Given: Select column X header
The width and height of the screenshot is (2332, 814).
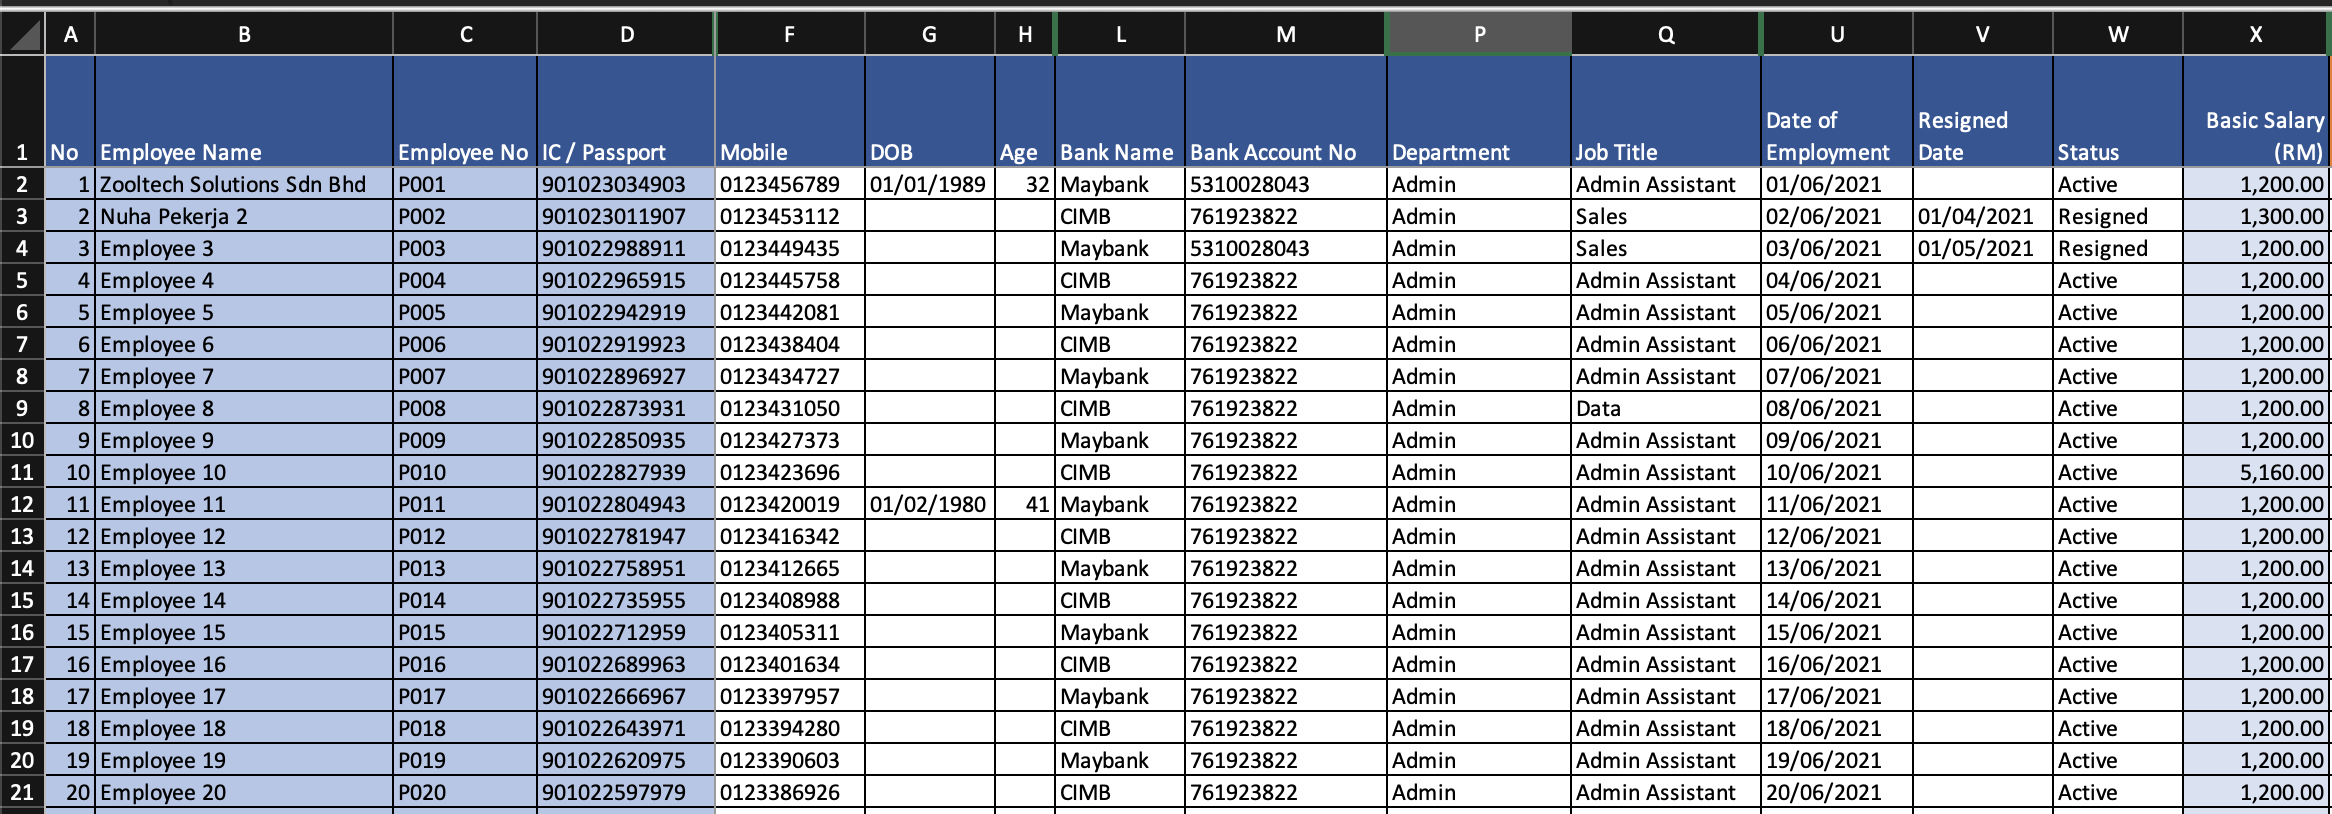Looking at the screenshot, I should point(2255,34).
